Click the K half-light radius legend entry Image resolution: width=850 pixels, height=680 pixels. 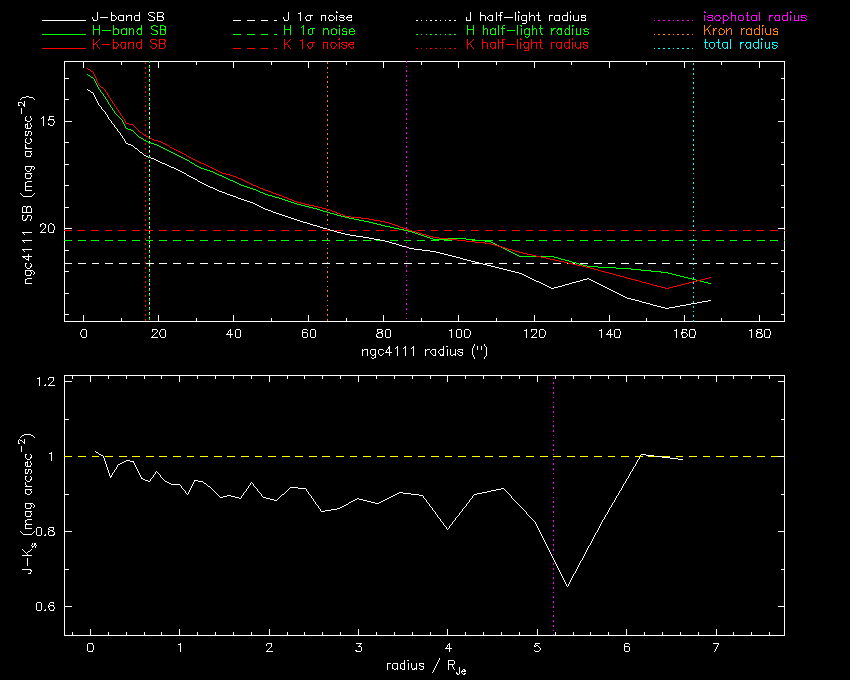[x=527, y=45]
